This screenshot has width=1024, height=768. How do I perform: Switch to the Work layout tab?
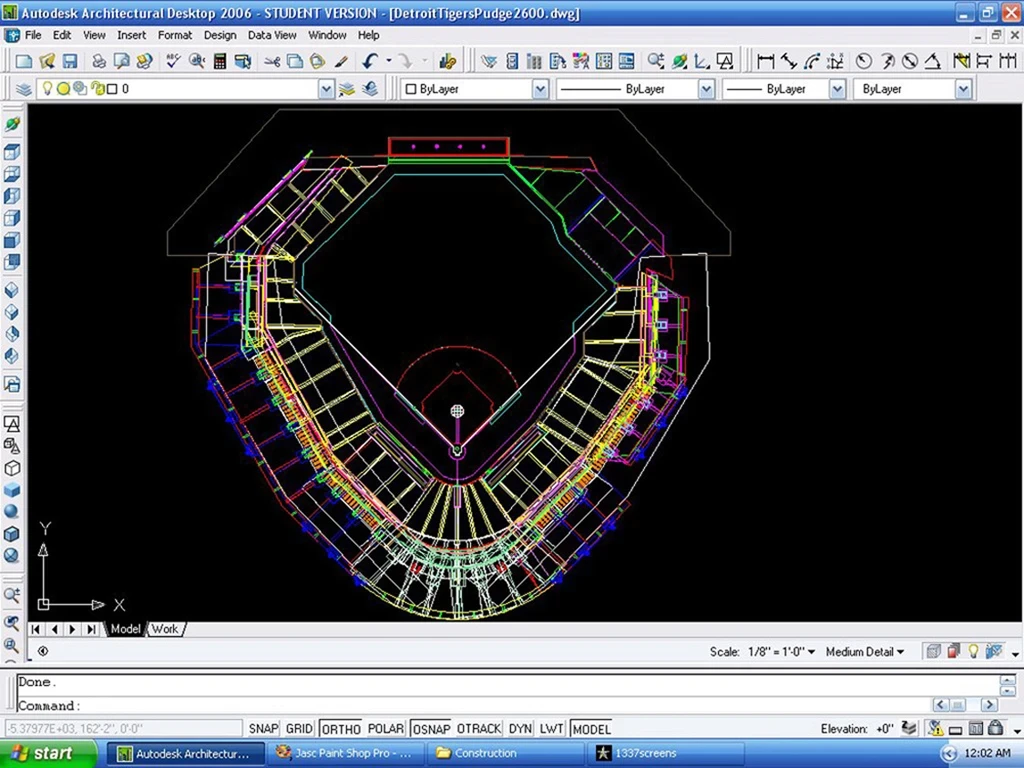click(x=165, y=629)
